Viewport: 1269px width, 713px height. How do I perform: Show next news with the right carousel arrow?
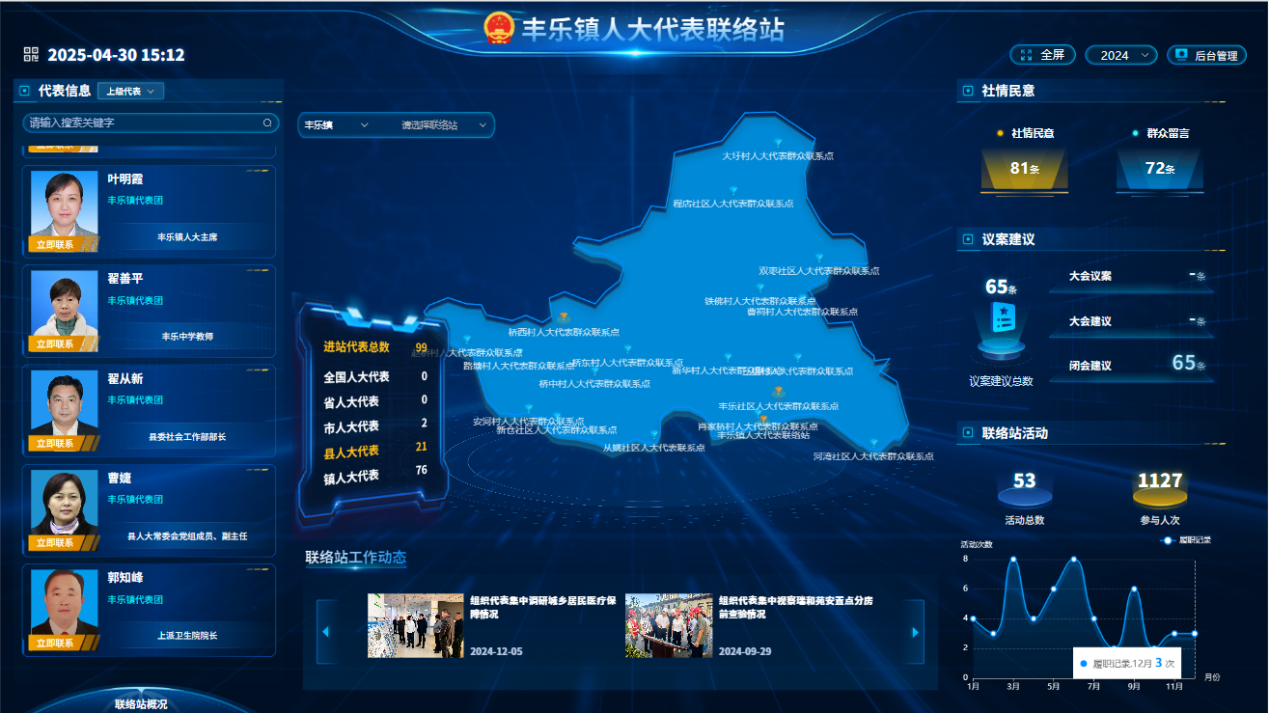click(x=915, y=631)
